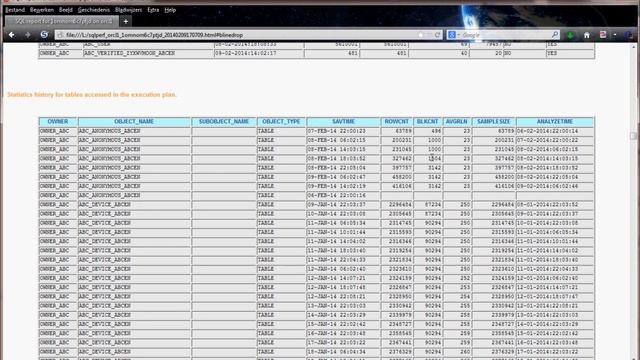The image size is (640, 360).
Task: Click the SAMPLESIZE column header
Action: (493, 122)
